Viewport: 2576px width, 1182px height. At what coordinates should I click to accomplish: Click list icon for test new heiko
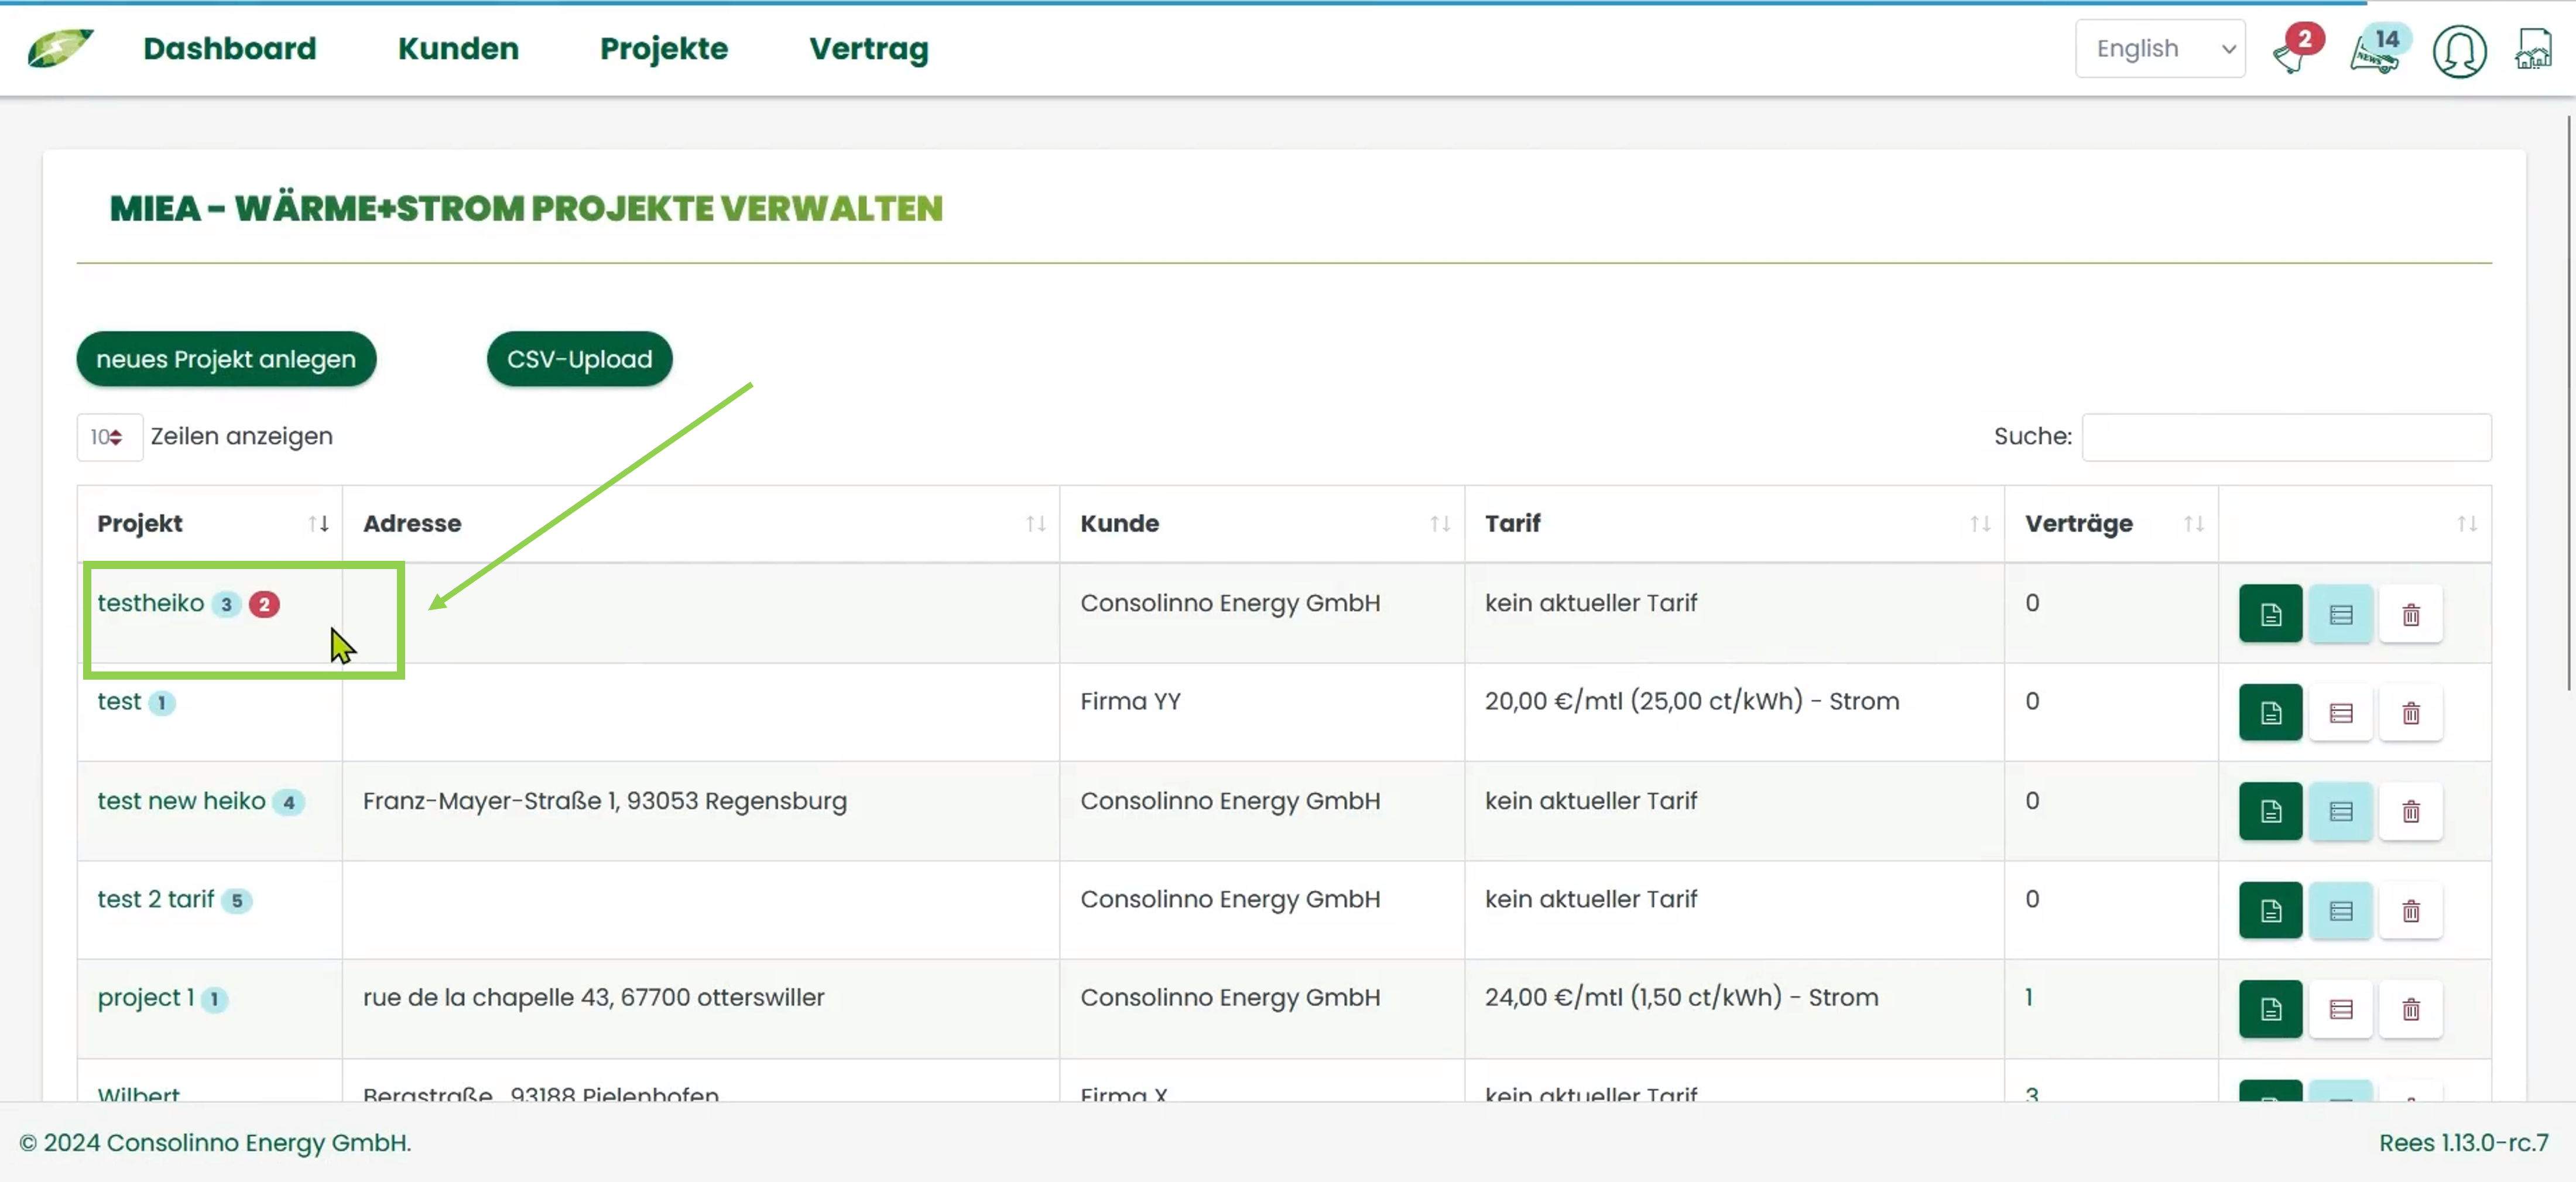(x=2340, y=810)
